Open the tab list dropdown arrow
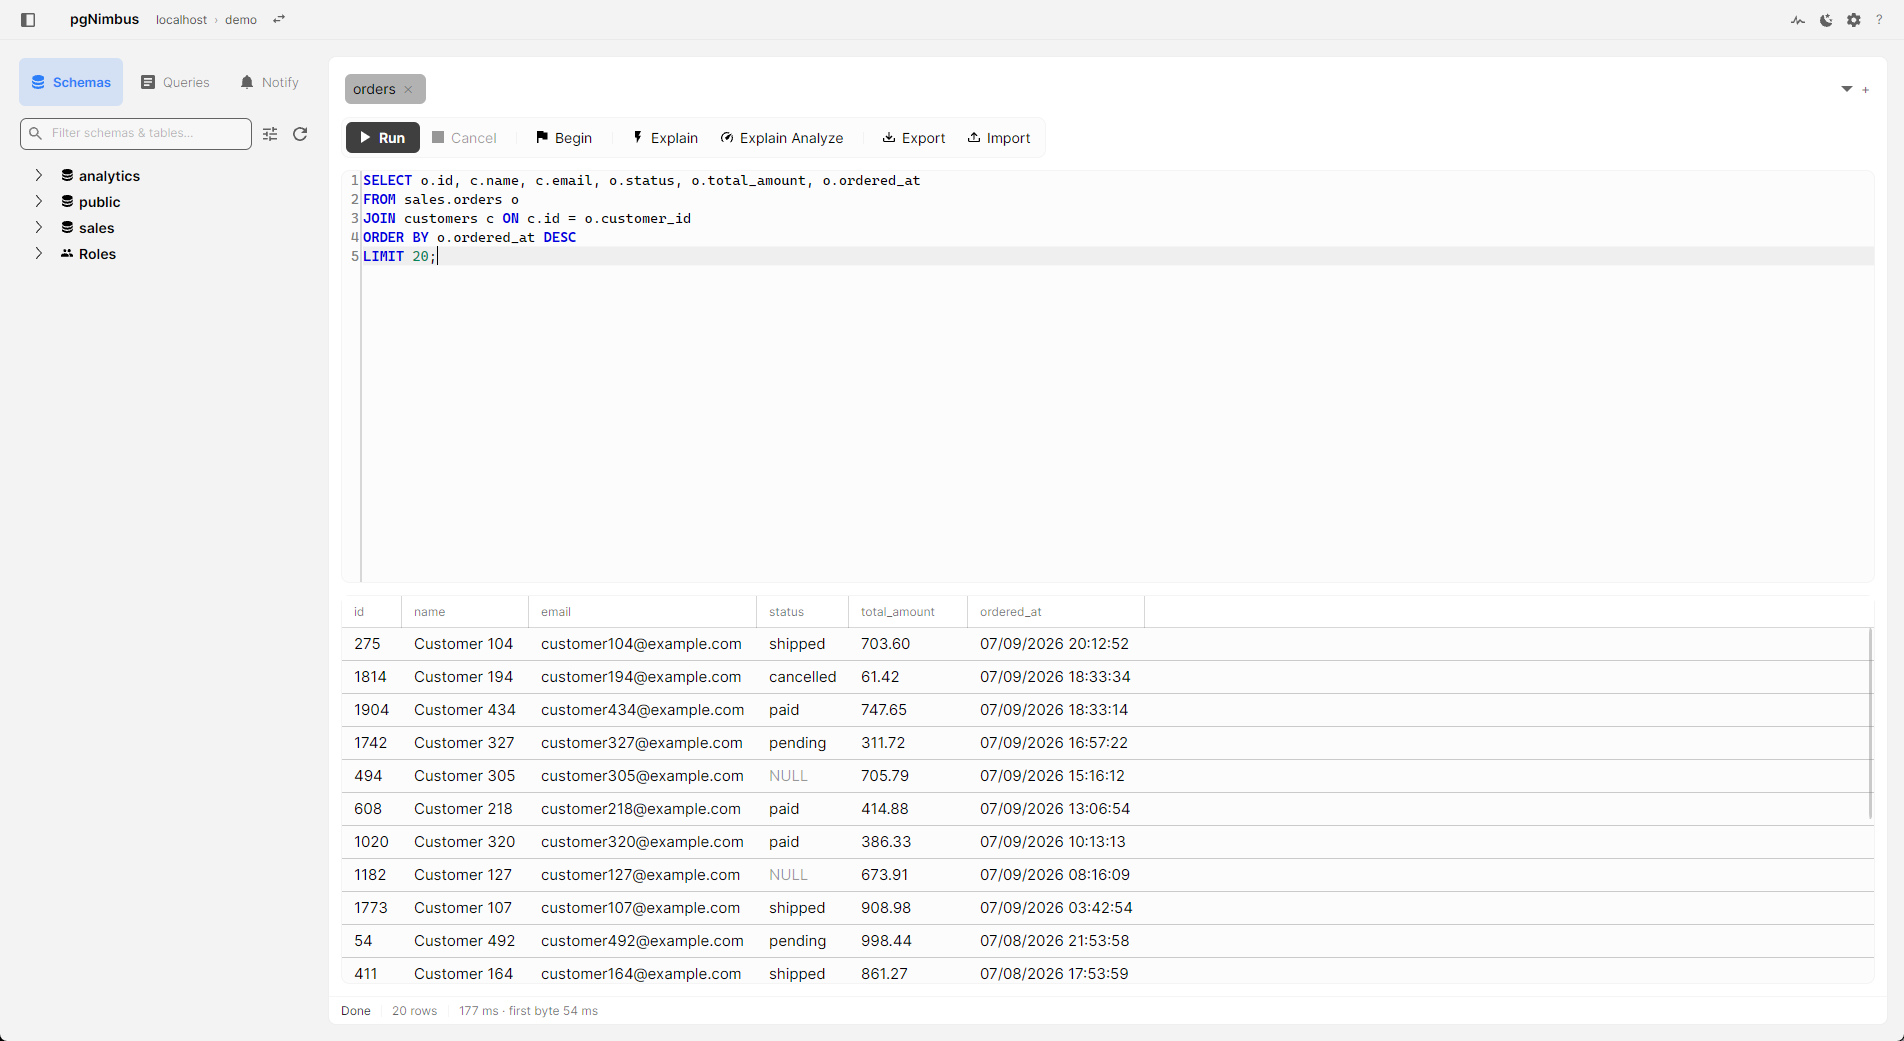The image size is (1904, 1041). 1847,89
